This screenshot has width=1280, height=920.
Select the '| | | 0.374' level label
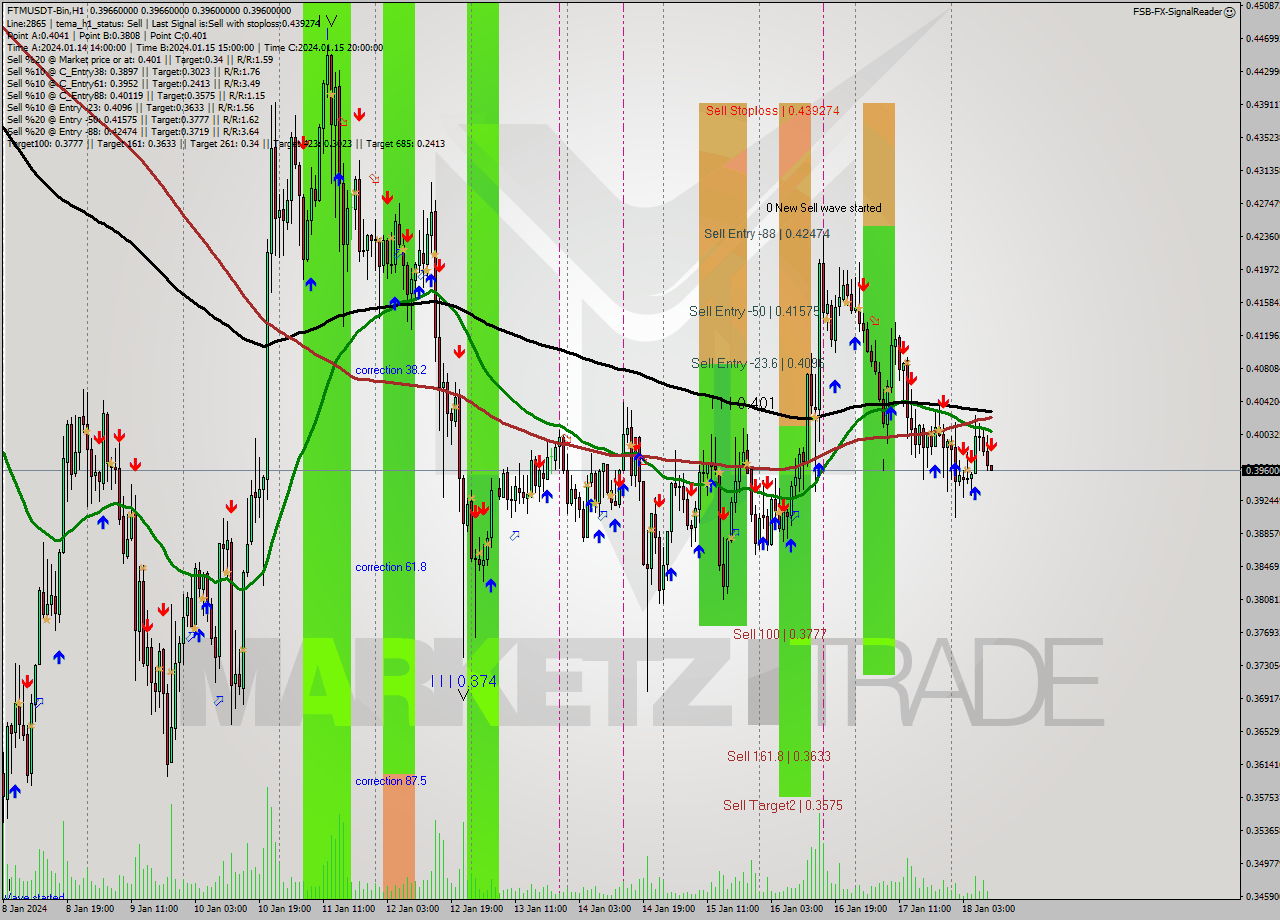(463, 681)
